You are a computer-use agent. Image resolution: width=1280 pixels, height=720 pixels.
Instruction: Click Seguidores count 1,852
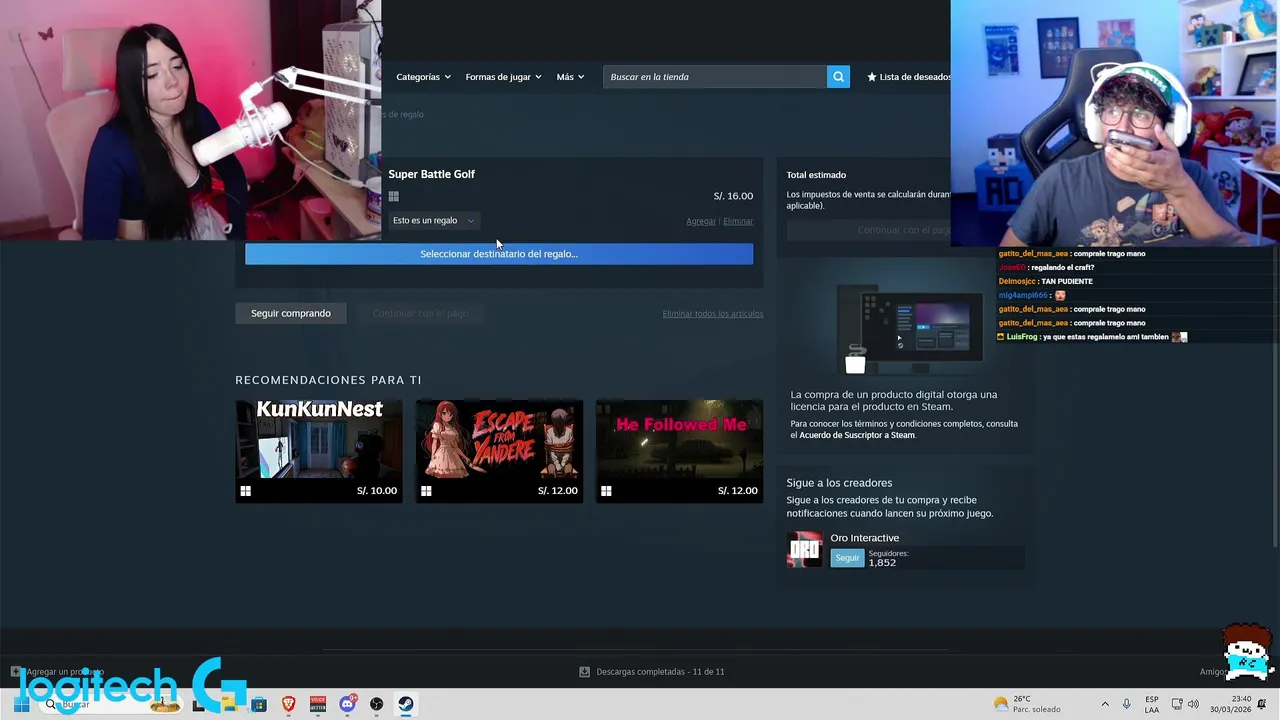pos(882,563)
